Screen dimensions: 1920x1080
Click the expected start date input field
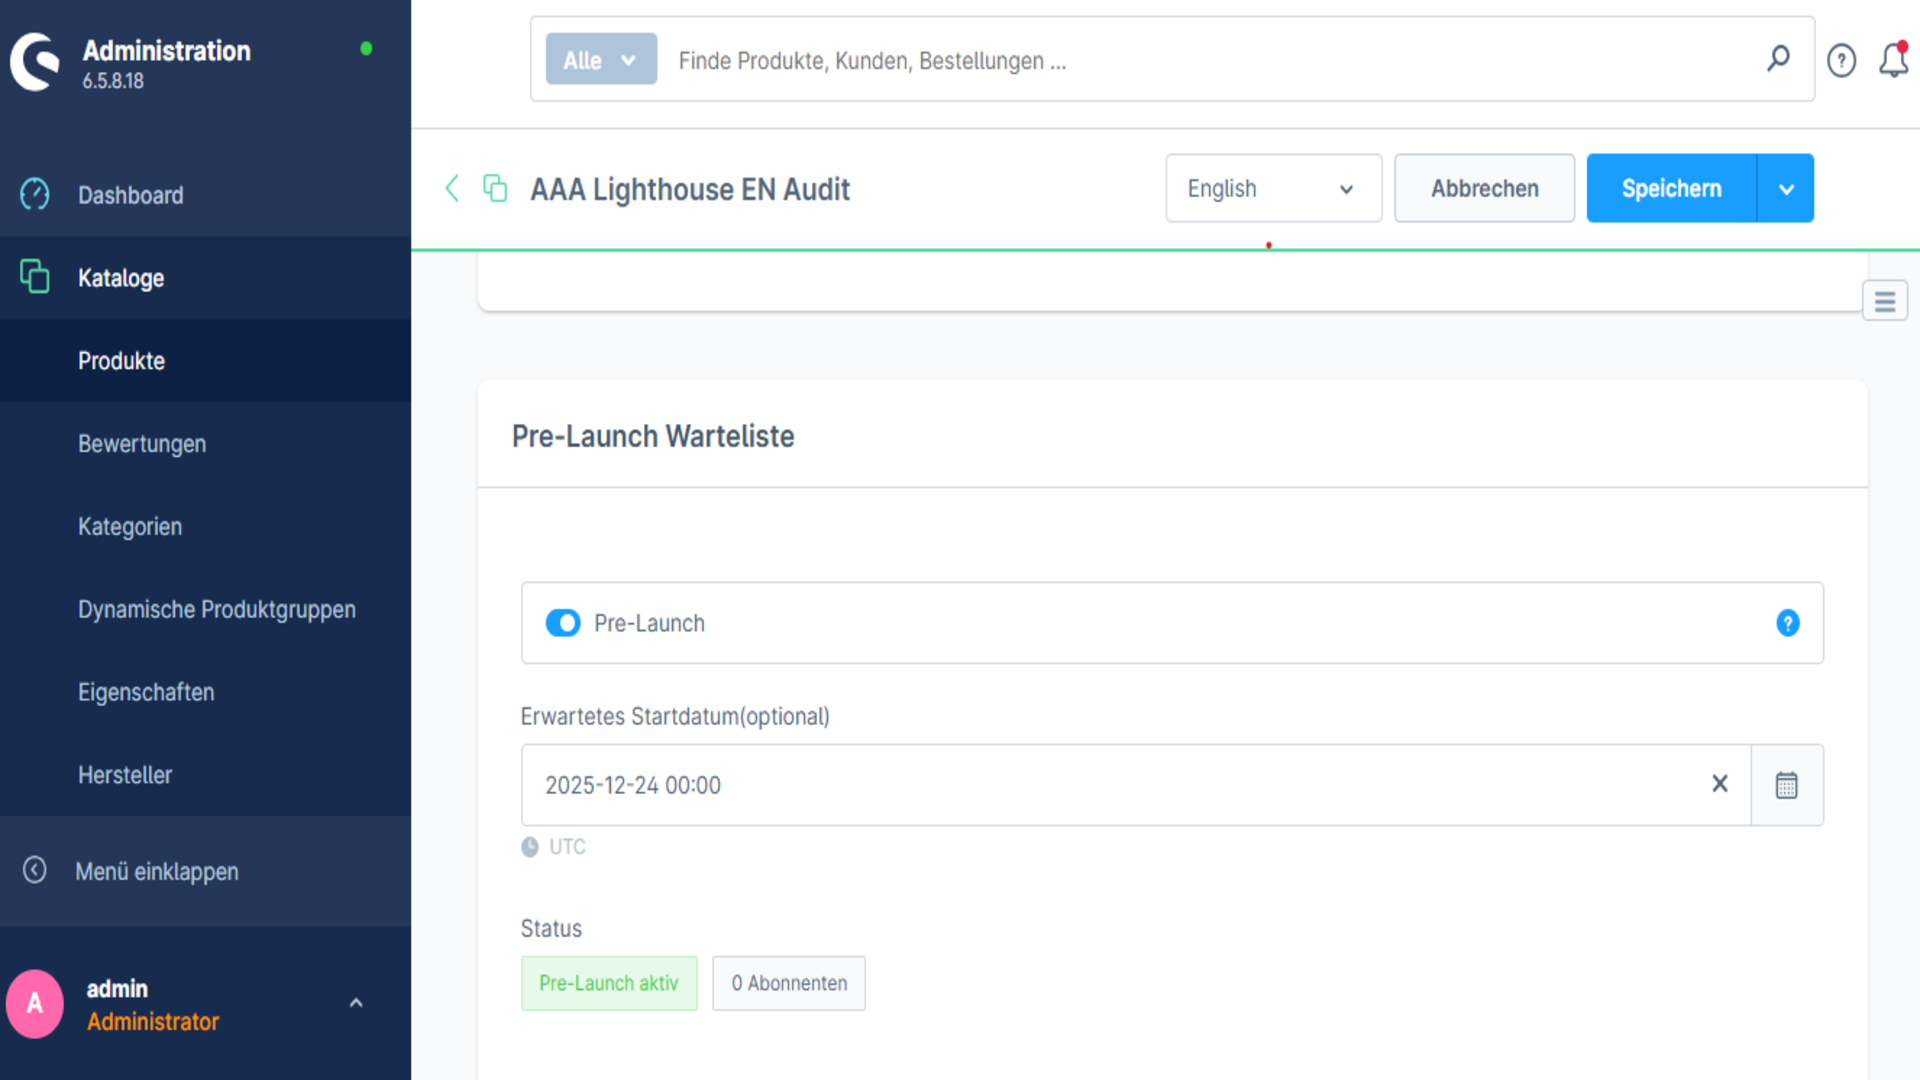[x=1000, y=784]
